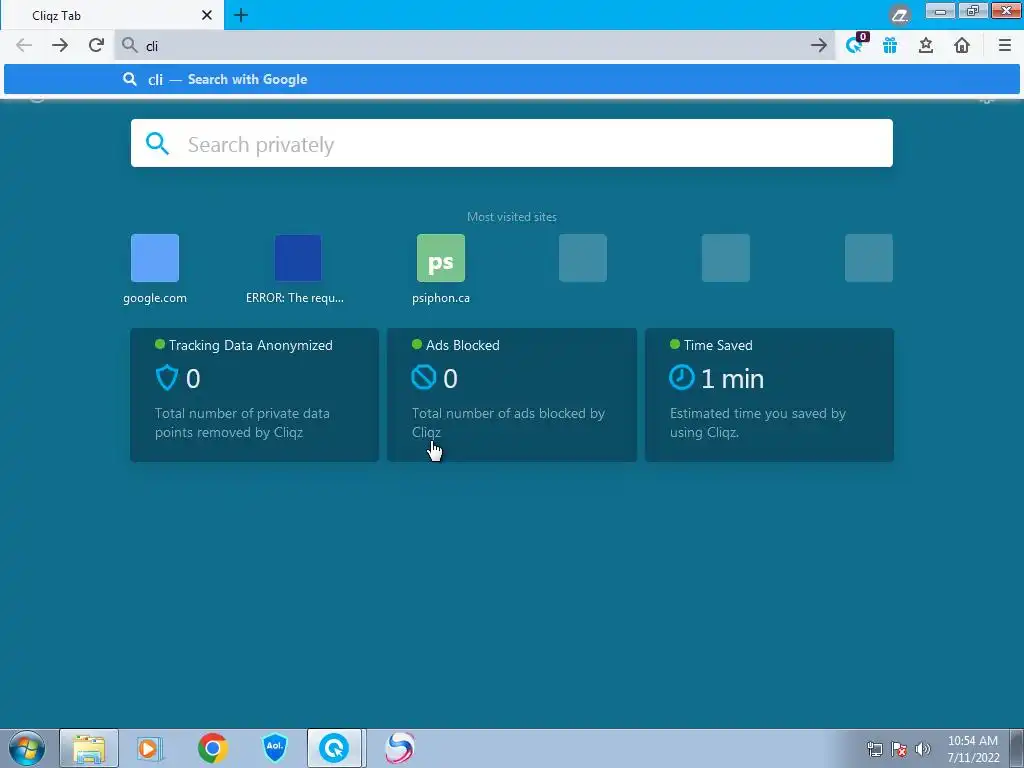Reload the current page
The image size is (1024, 768).
coord(97,45)
